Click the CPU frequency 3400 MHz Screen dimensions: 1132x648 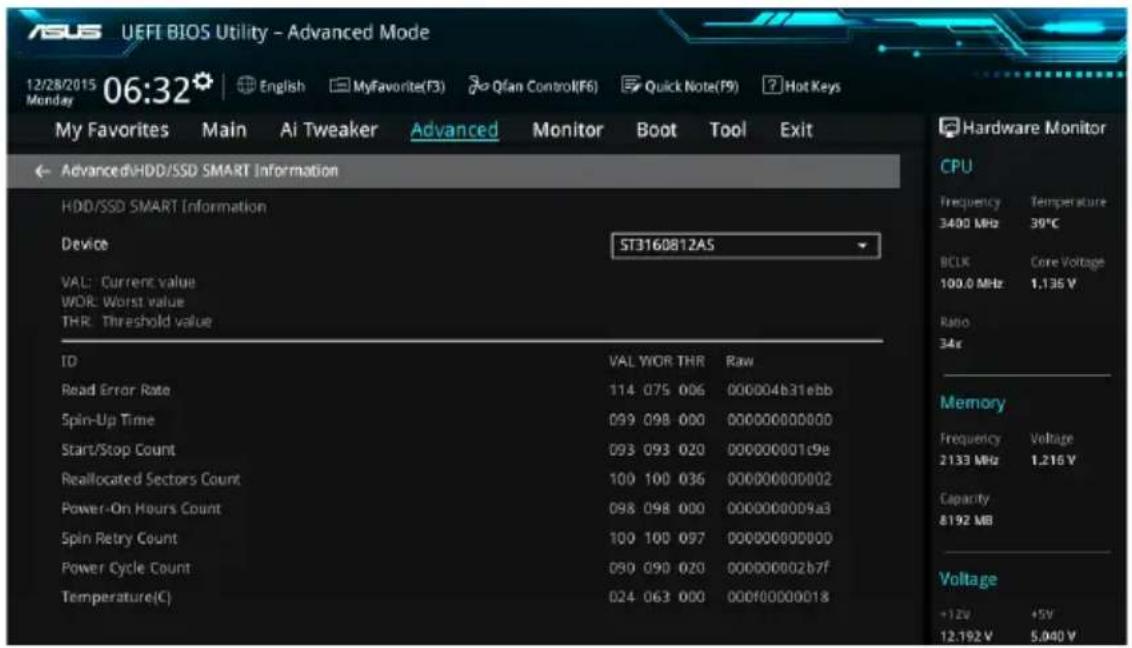click(969, 224)
